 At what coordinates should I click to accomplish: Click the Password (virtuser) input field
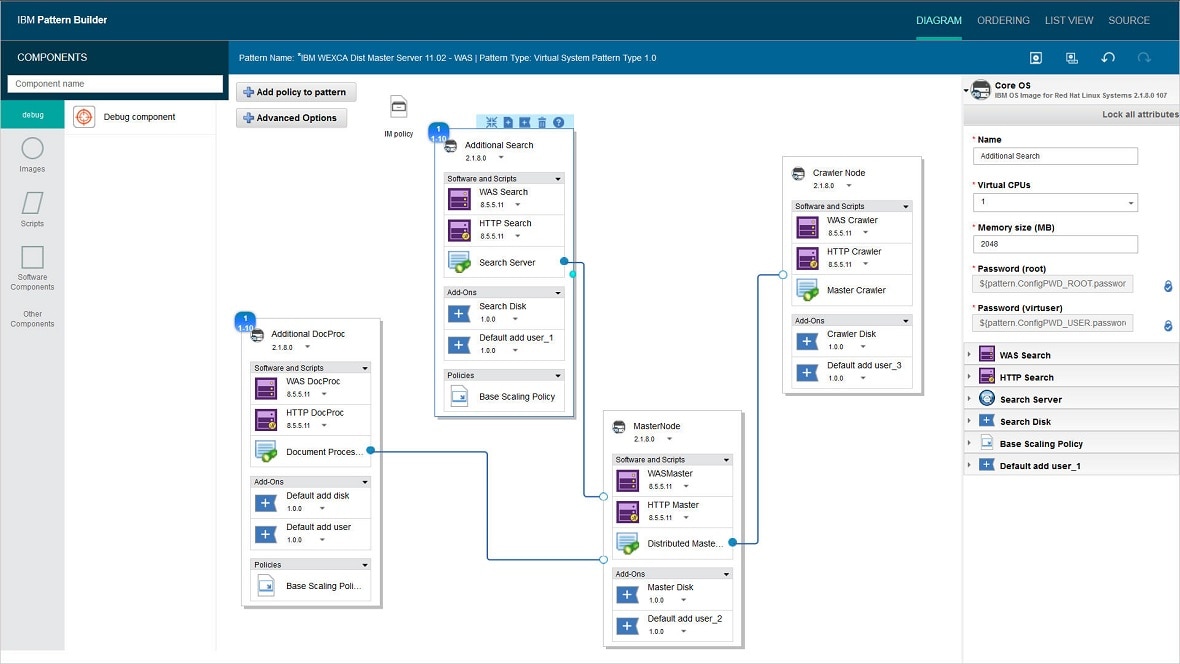click(1053, 323)
